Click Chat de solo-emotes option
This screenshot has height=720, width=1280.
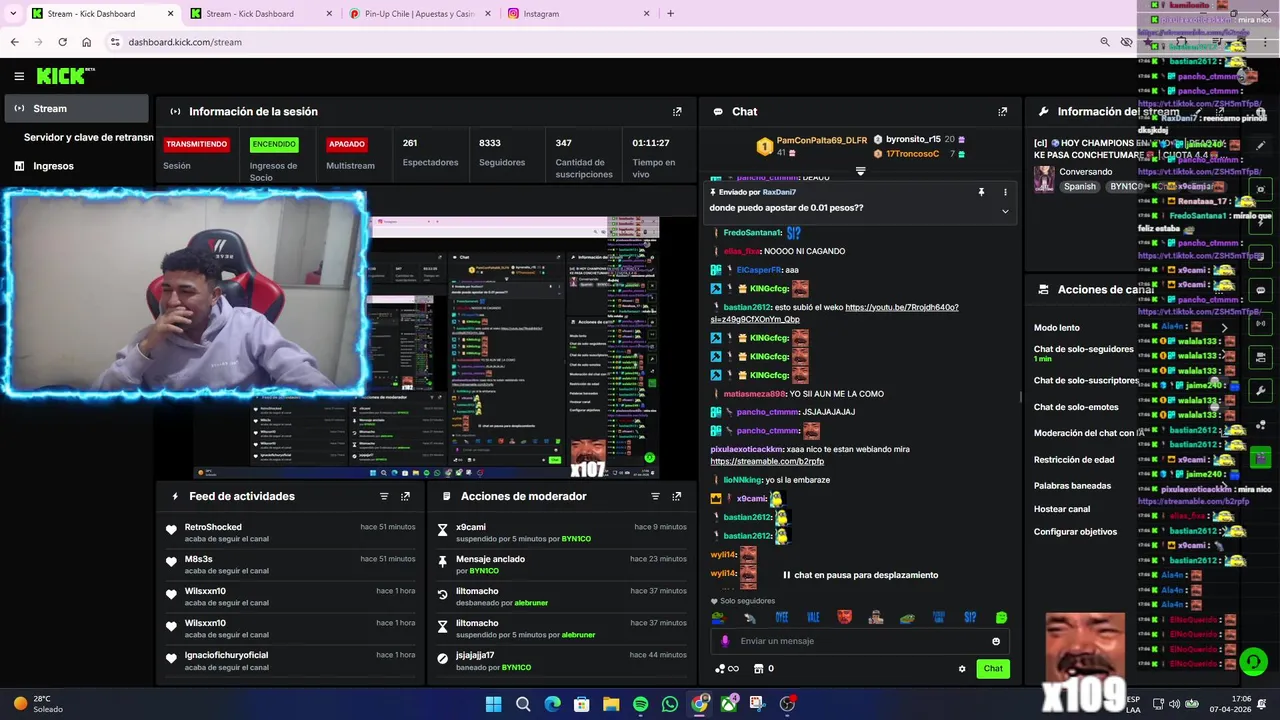(1076, 407)
